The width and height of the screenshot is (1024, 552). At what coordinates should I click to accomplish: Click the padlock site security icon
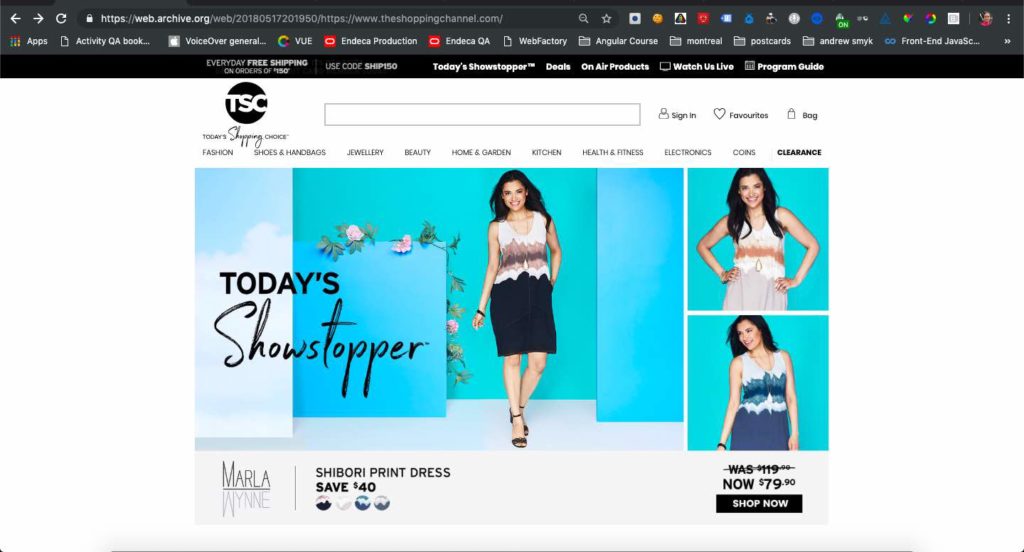click(x=89, y=19)
